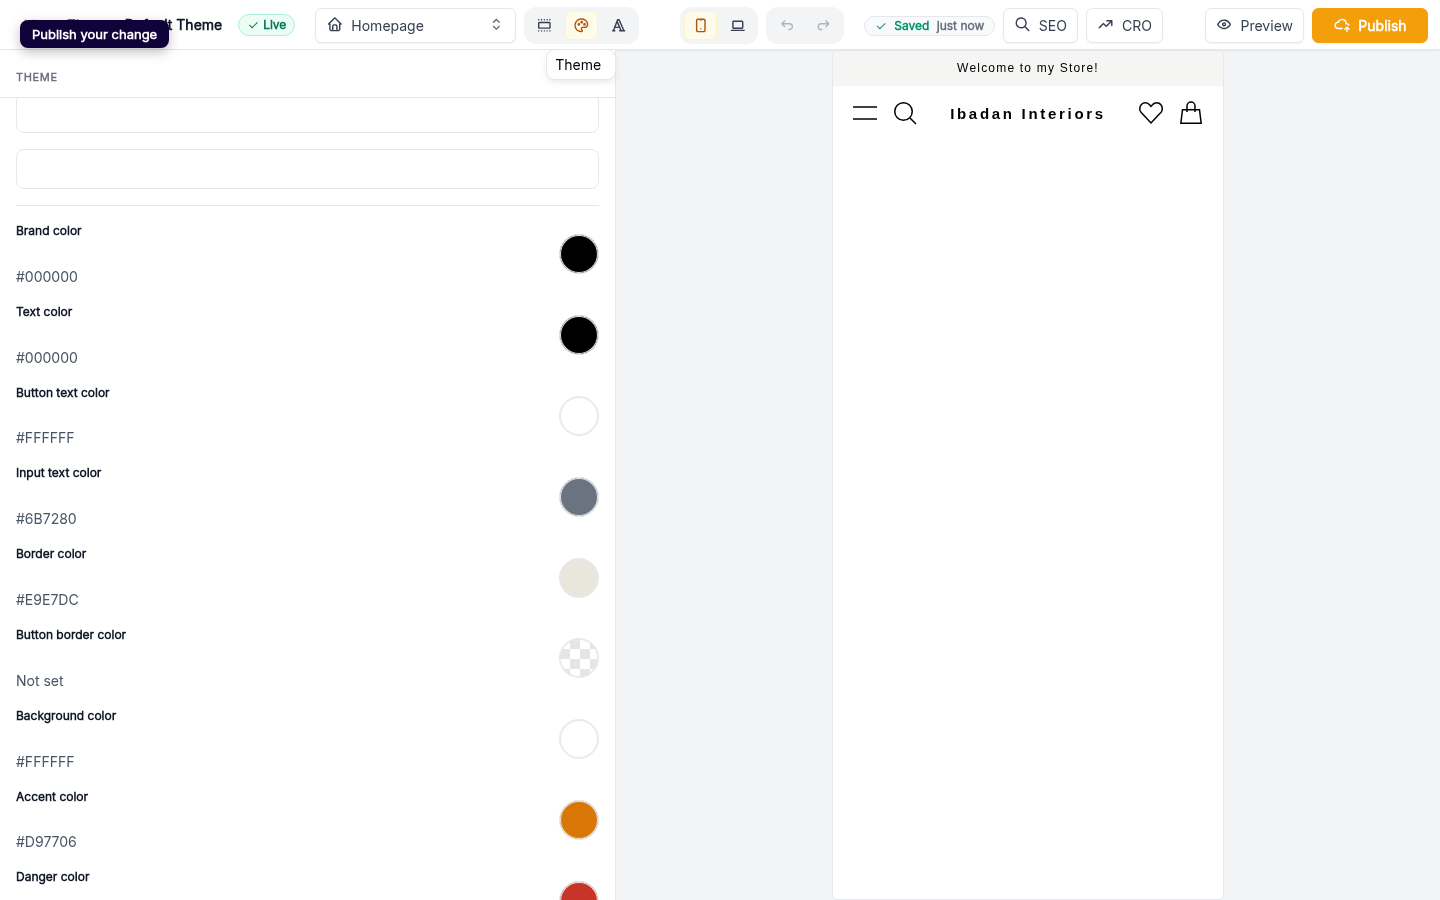
Task: Open the wishlist heart icon
Action: (1151, 113)
